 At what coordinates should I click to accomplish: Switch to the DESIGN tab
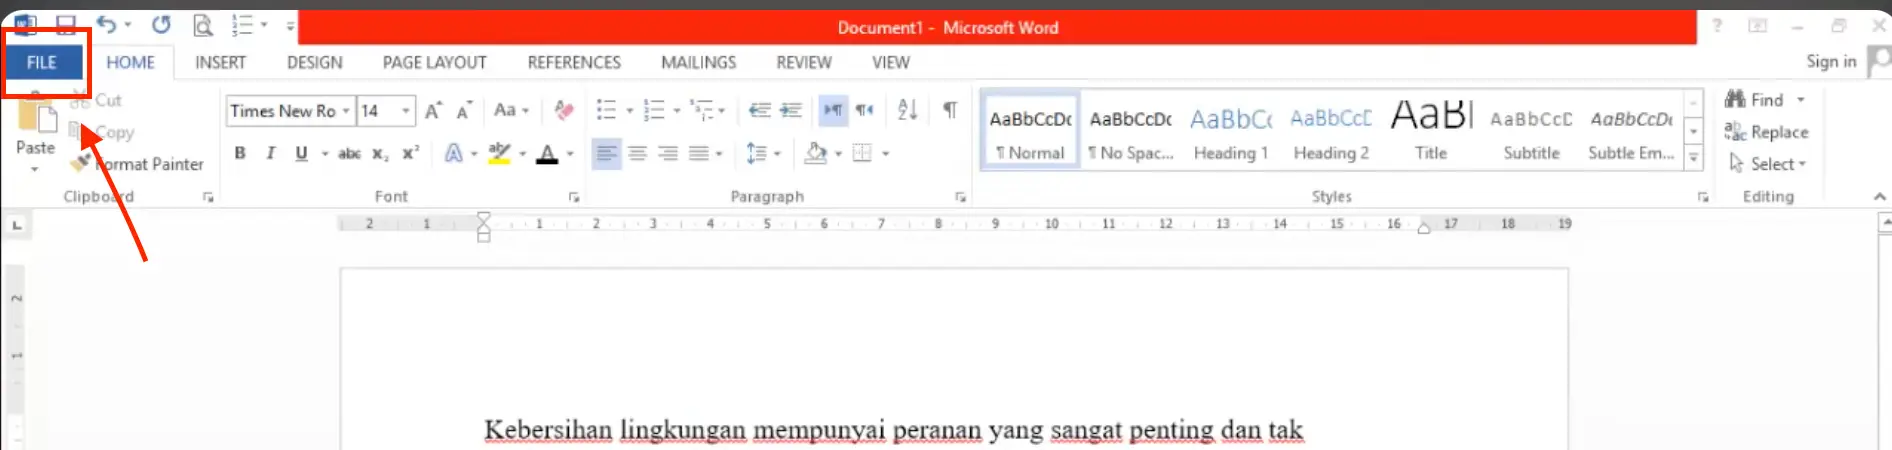pyautogui.click(x=314, y=62)
